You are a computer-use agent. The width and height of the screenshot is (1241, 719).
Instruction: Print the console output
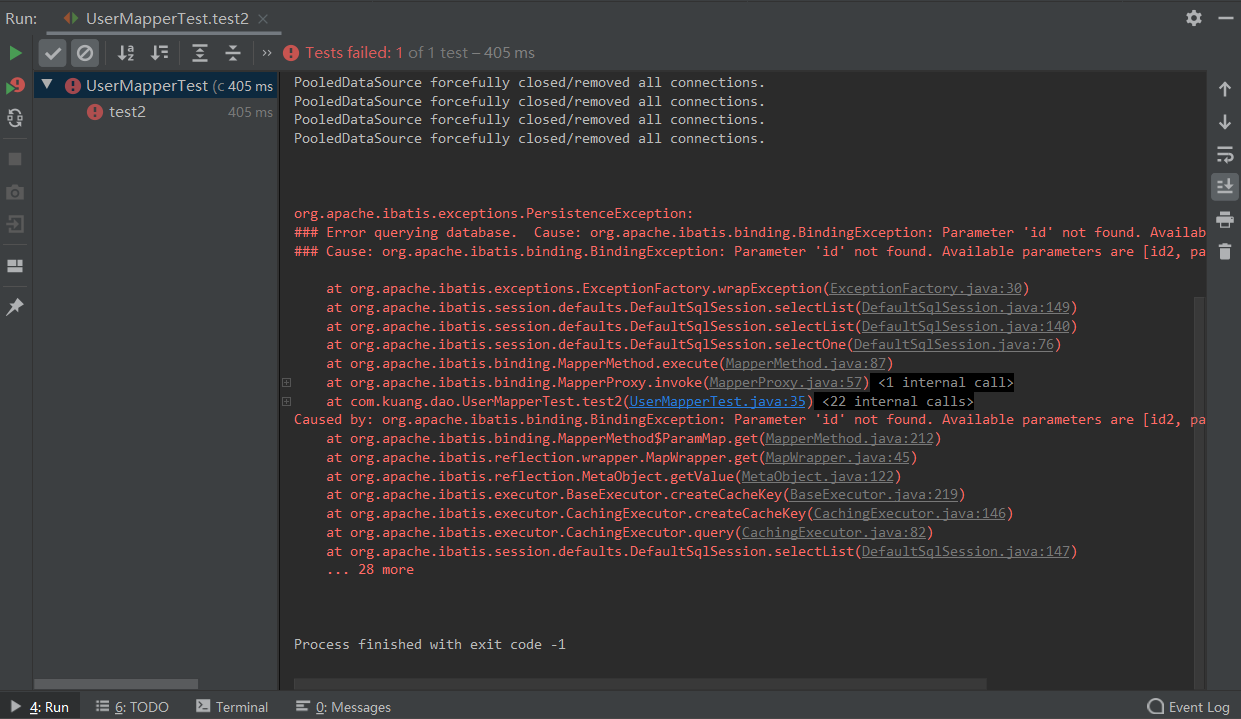click(x=1225, y=220)
